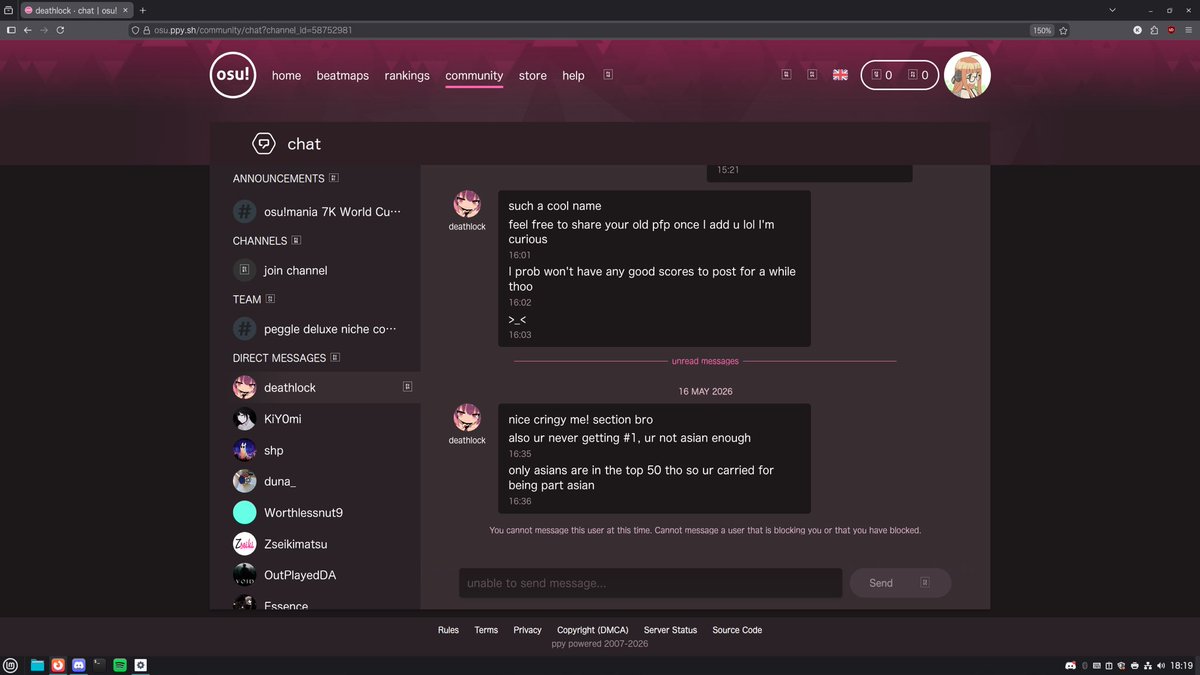Image resolution: width=1200 pixels, height=675 pixels.
Task: Open the help menu item
Action: point(573,75)
